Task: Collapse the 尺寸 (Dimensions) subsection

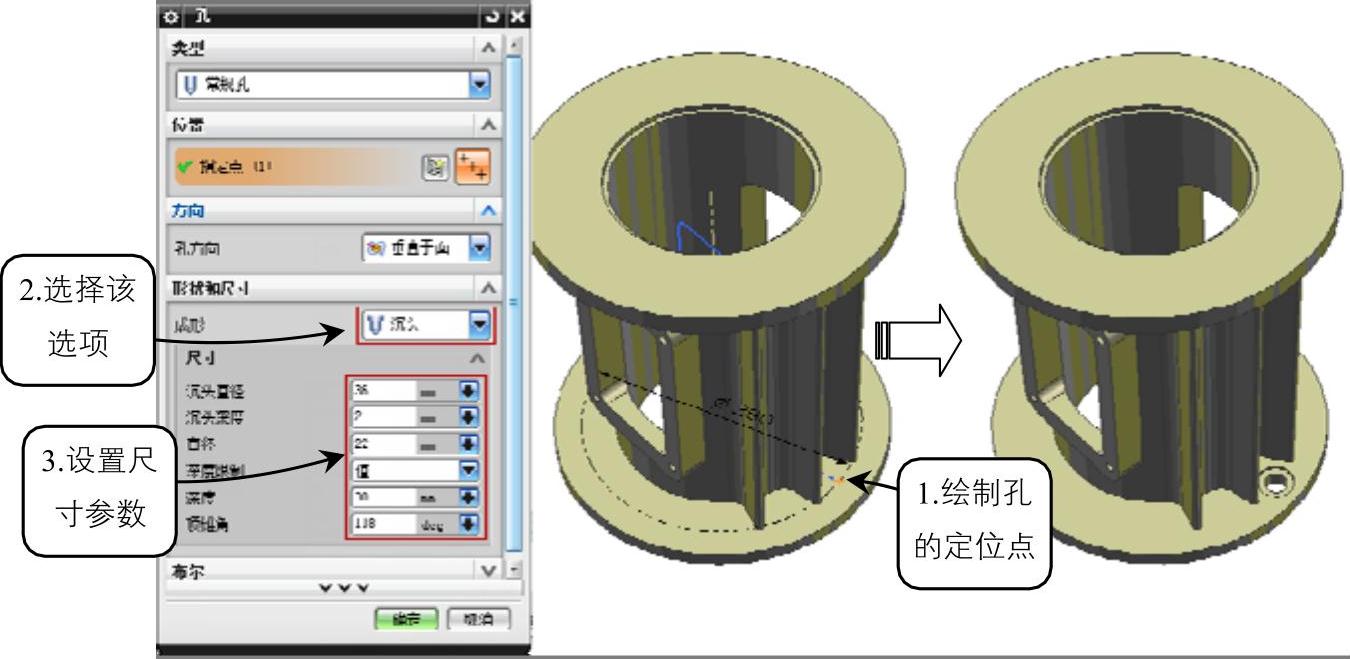Action: point(478,357)
